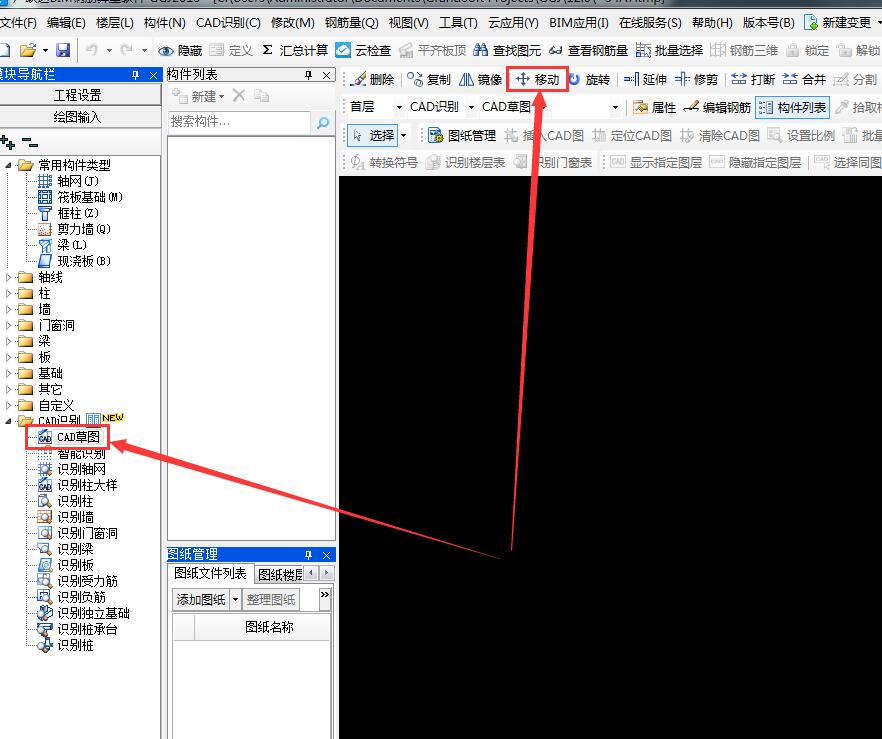This screenshot has width=882, height=739.
Task: Open the CAD识别(C) menu
Action: point(228,23)
